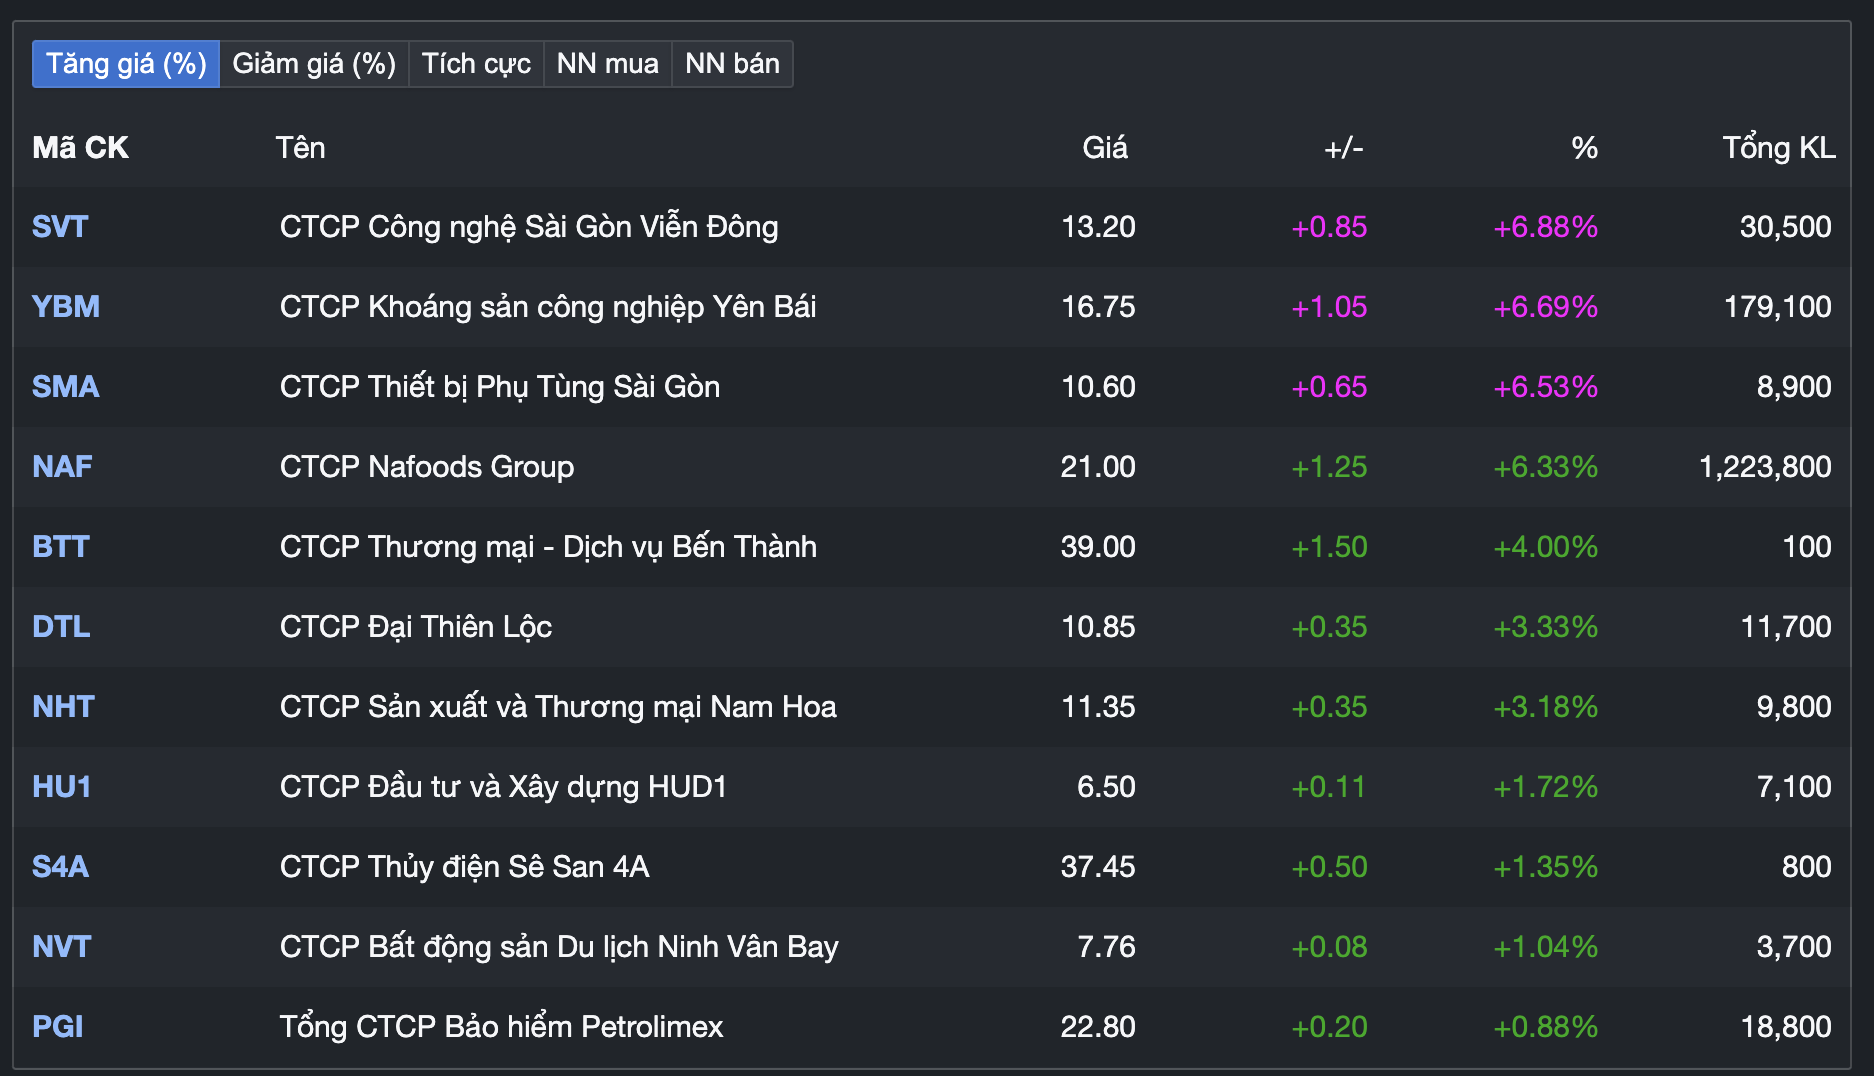Sort by the % column header
Screen dimensions: 1874x1076
pyautogui.click(x=1584, y=148)
